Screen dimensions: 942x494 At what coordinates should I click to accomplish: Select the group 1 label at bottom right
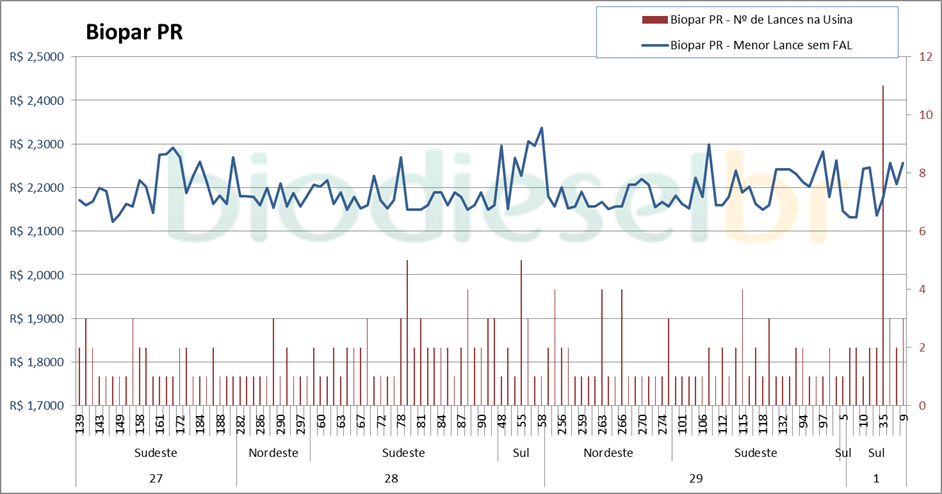pyautogui.click(x=876, y=478)
